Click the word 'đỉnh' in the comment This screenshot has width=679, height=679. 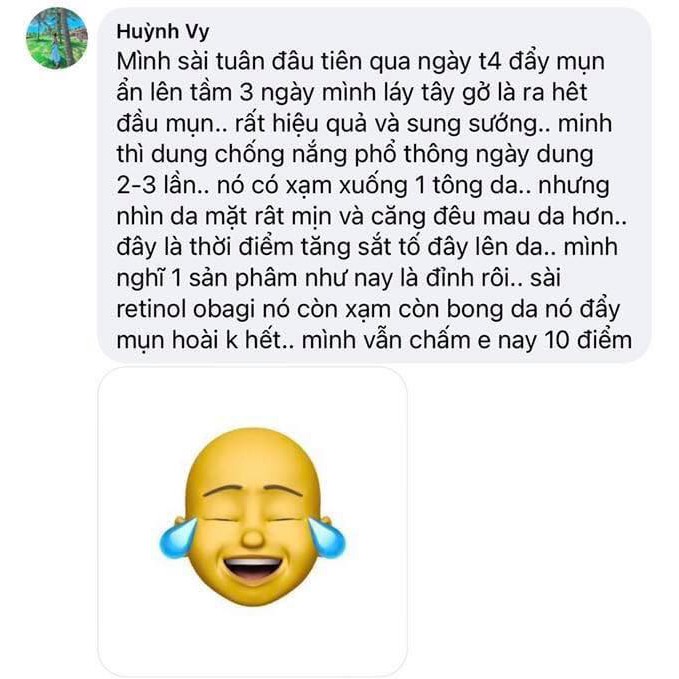coord(449,278)
